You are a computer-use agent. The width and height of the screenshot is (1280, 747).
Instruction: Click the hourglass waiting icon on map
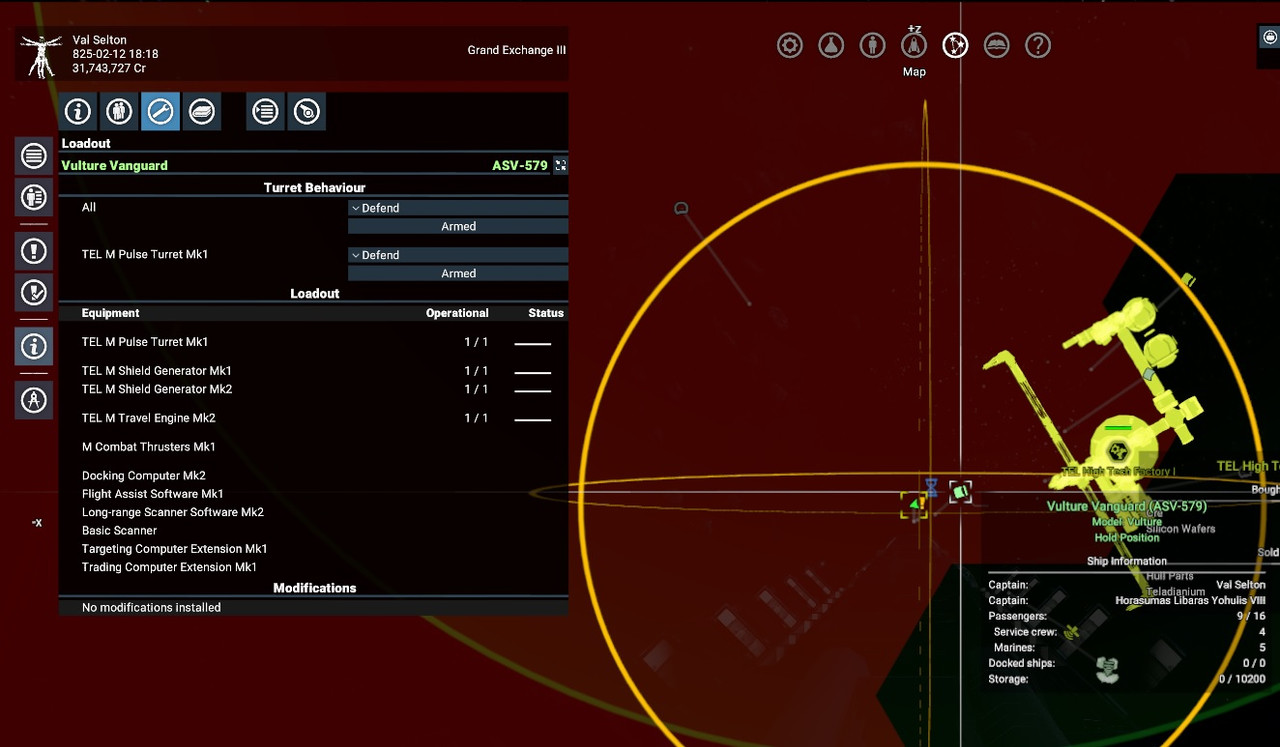point(931,487)
